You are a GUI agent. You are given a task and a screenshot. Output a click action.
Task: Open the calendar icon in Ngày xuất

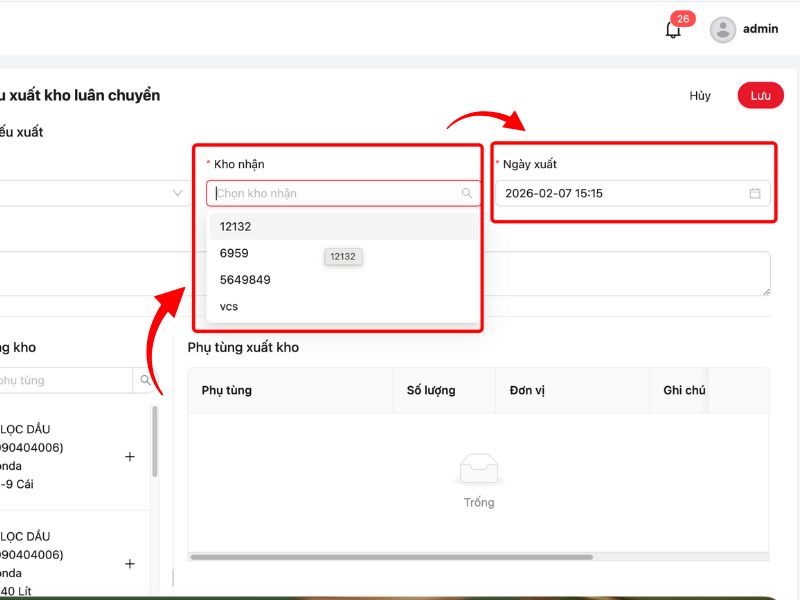coord(755,193)
